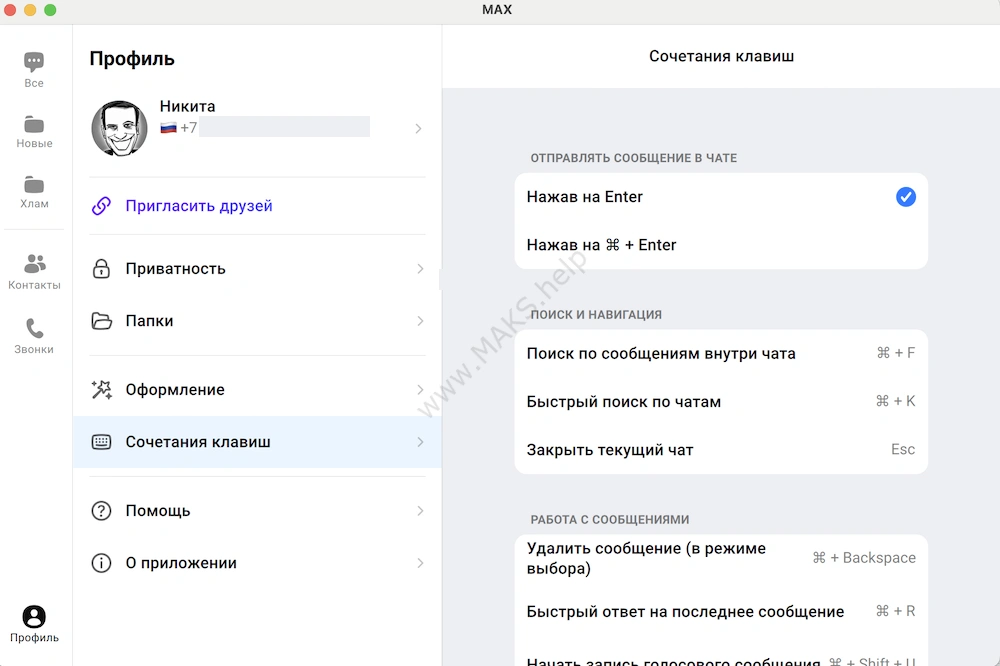Image resolution: width=1000 pixels, height=666 pixels.
Task: Click the Закрыть текущий чат shortcut row
Action: pos(720,450)
